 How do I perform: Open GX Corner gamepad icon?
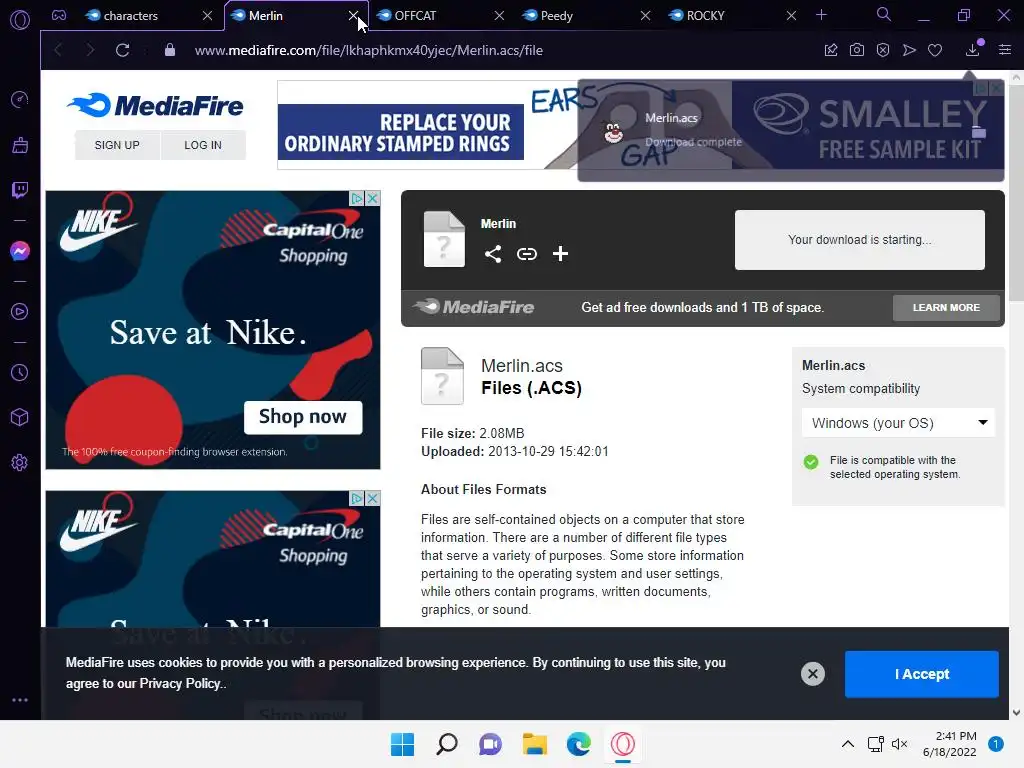[x=59, y=15]
